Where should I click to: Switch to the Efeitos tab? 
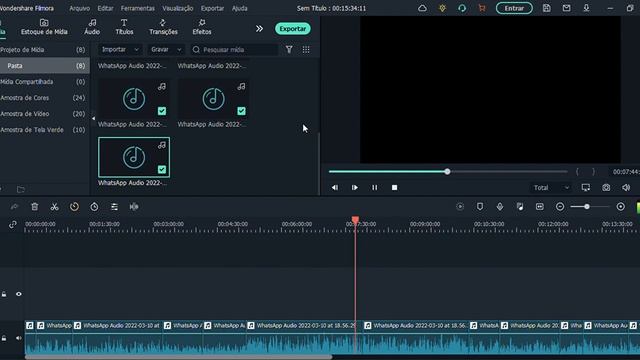coord(202,27)
